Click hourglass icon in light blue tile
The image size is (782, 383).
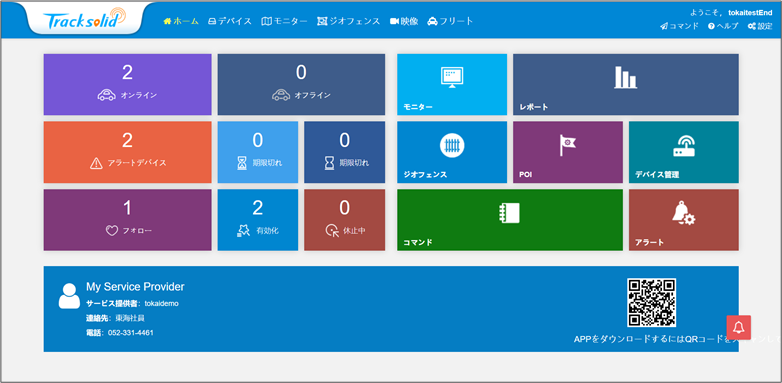tap(242, 163)
